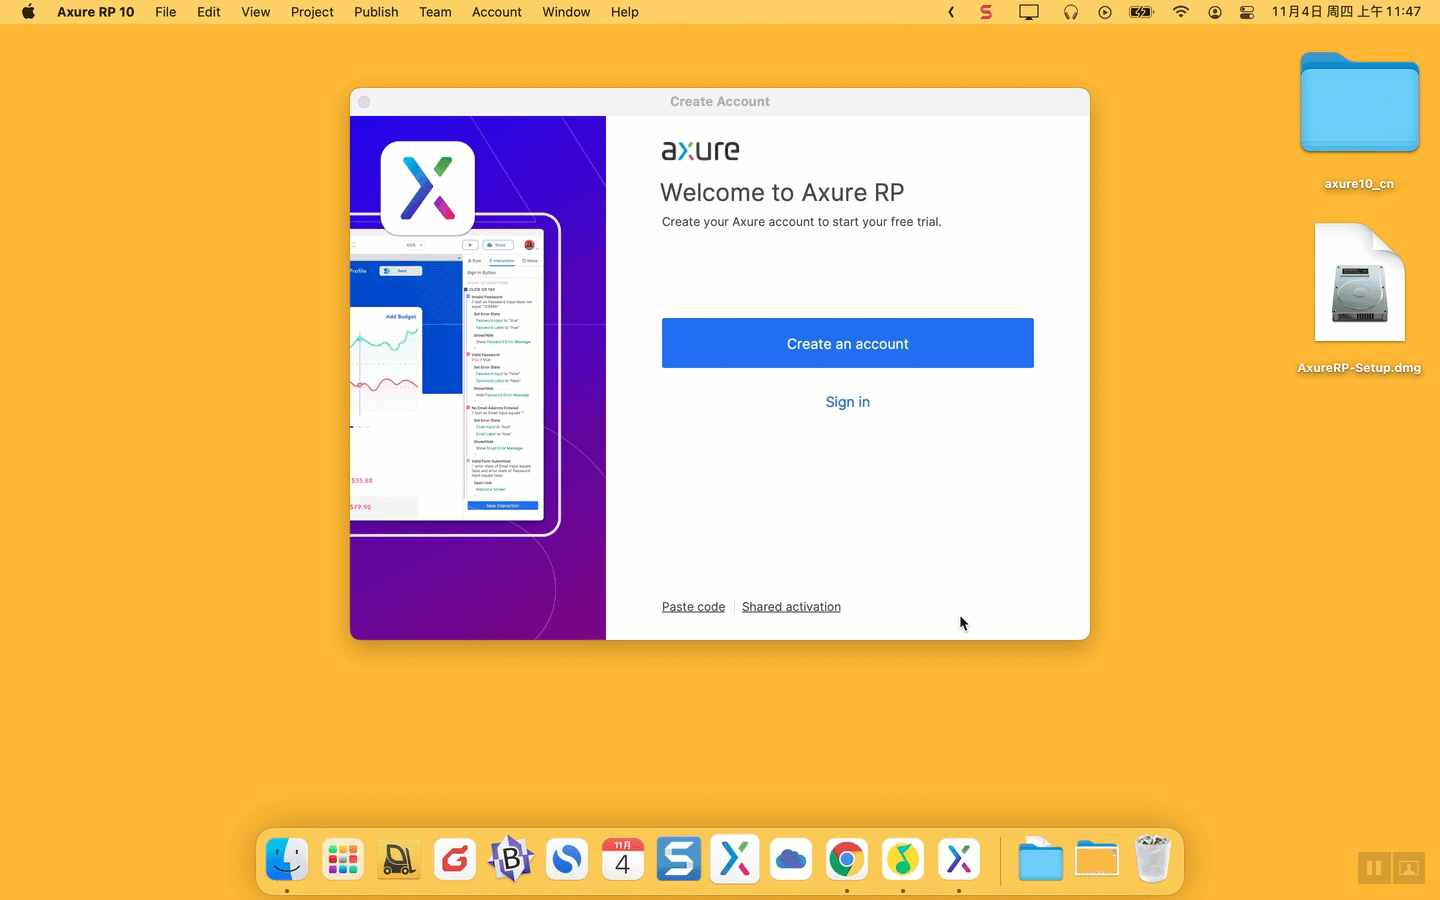Open the Wi-Fi status menu
The height and width of the screenshot is (900, 1440).
[1181, 12]
